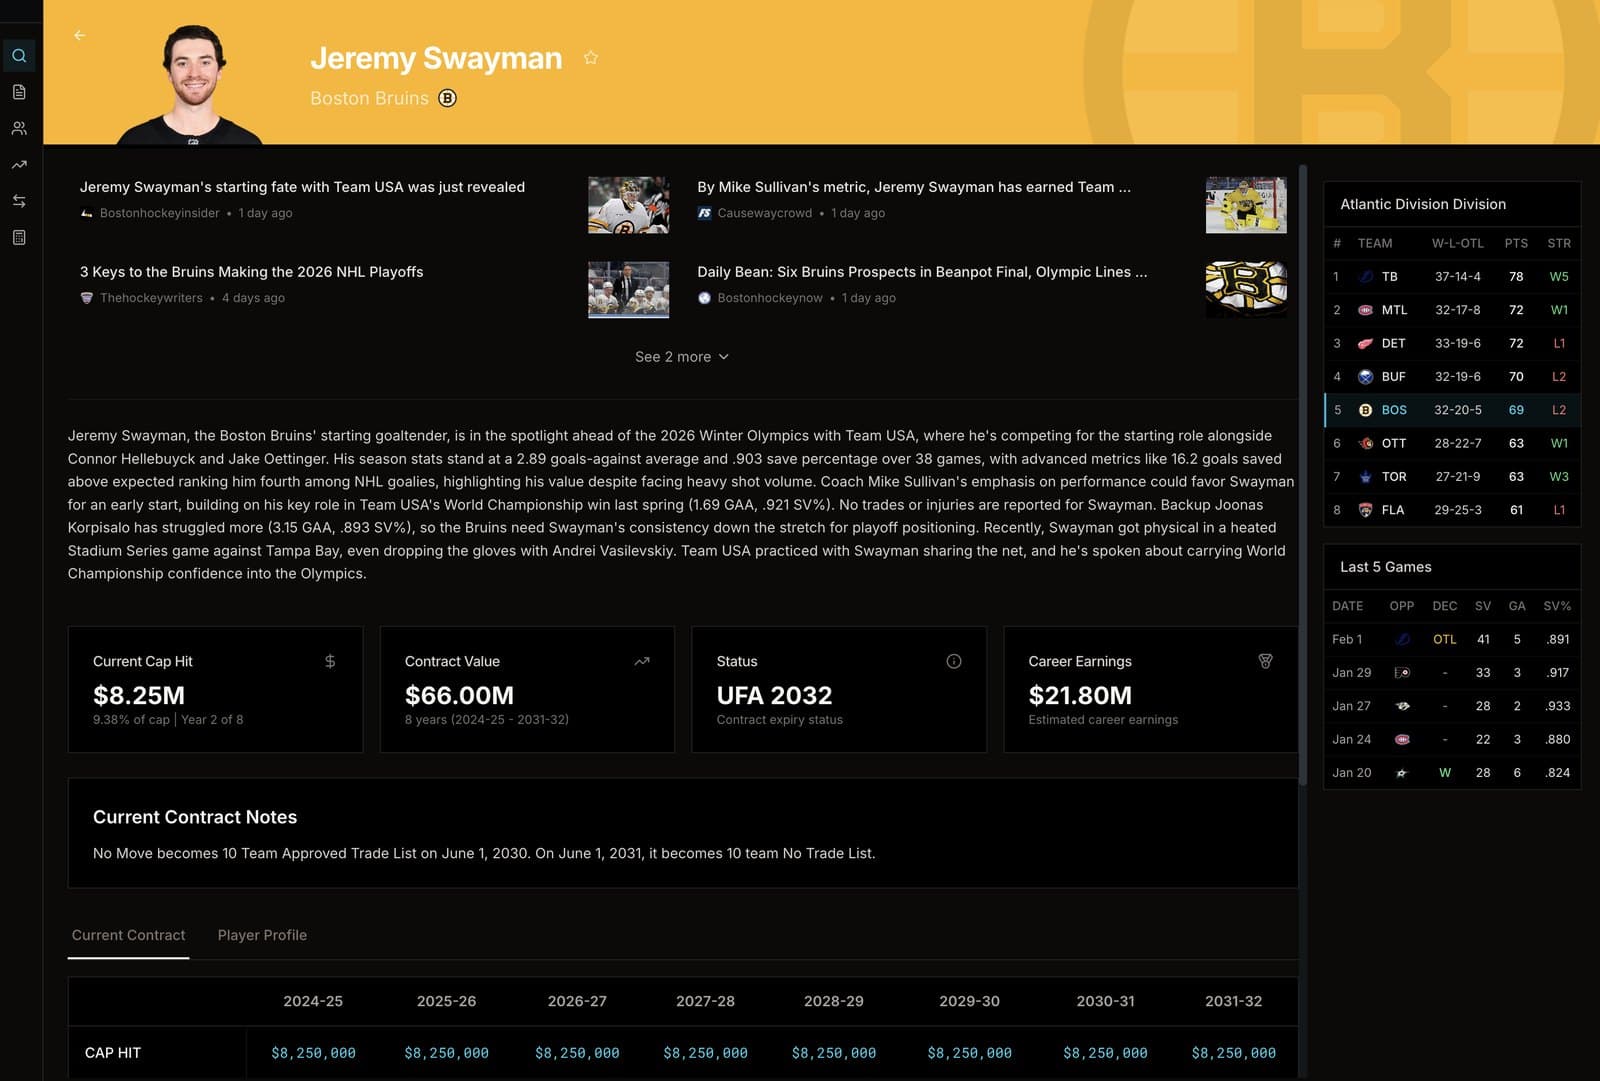Open search from the sidebar magnifier icon
The height and width of the screenshot is (1081, 1600).
tap(19, 56)
